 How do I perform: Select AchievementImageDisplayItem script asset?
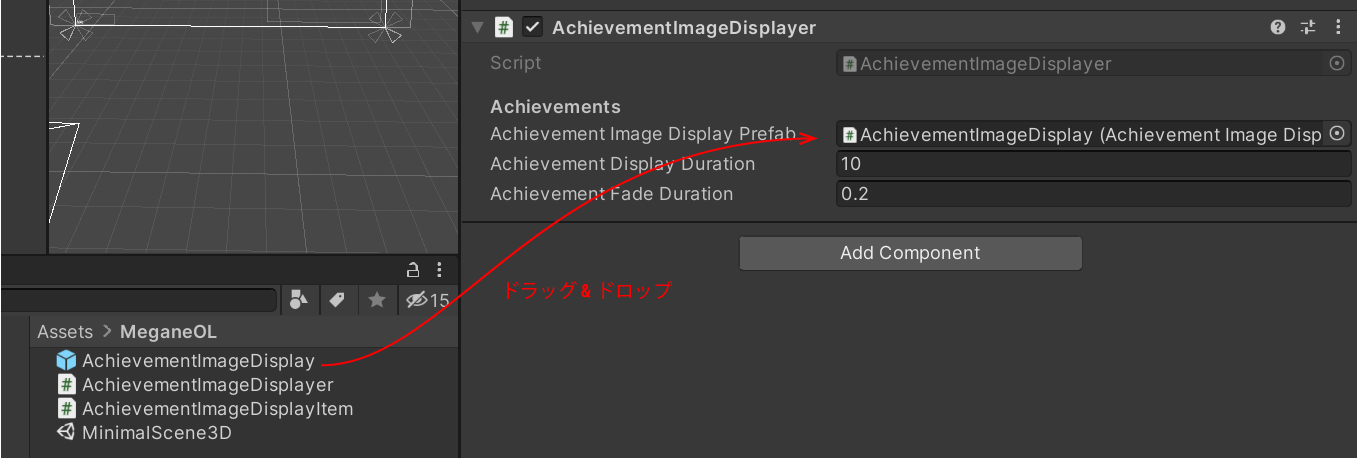[x=205, y=409]
